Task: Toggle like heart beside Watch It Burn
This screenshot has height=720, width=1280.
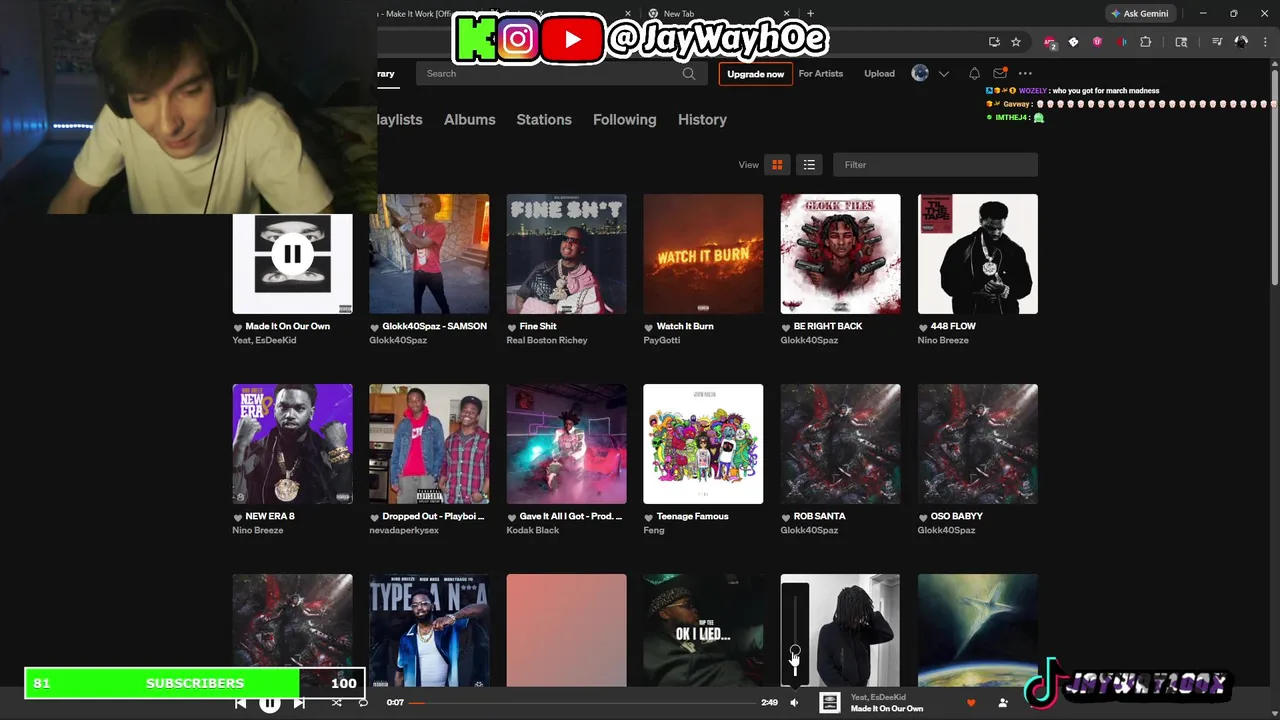Action: [x=649, y=327]
